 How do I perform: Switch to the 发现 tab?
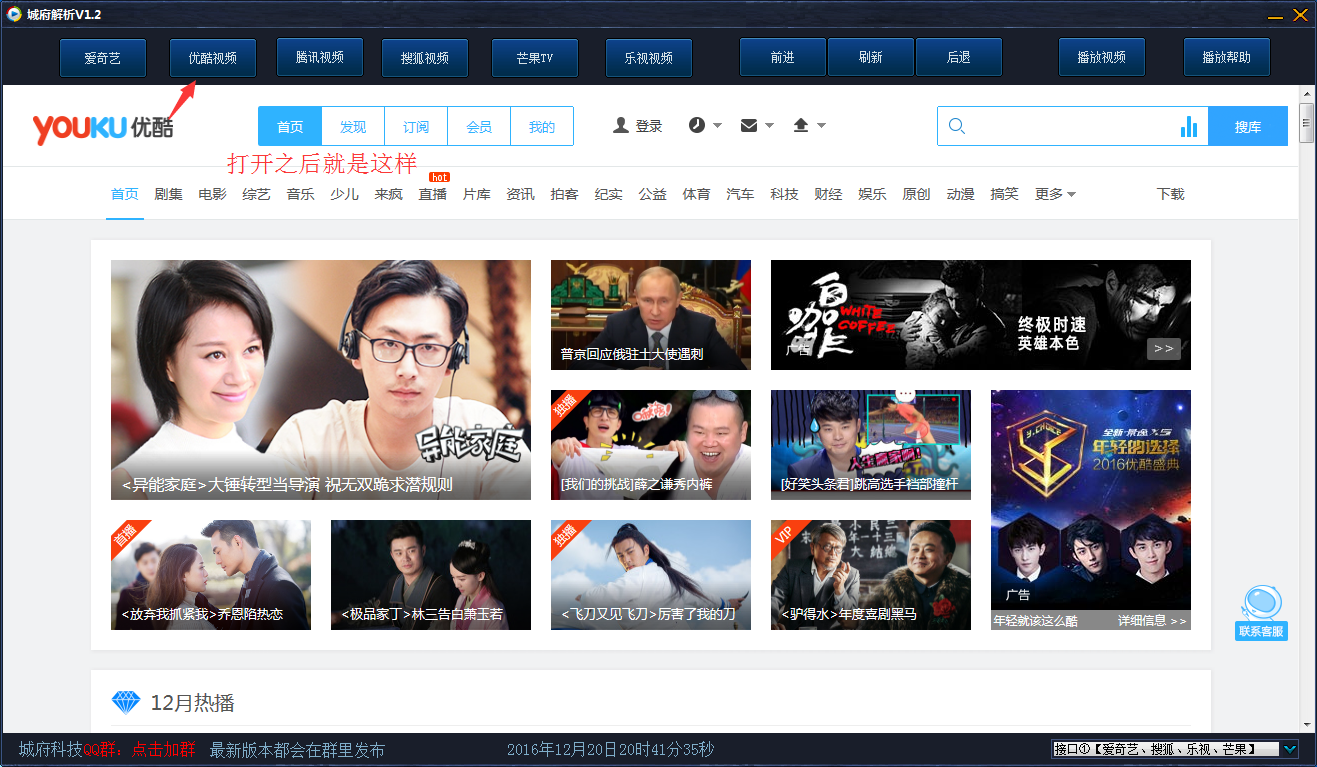coord(353,127)
